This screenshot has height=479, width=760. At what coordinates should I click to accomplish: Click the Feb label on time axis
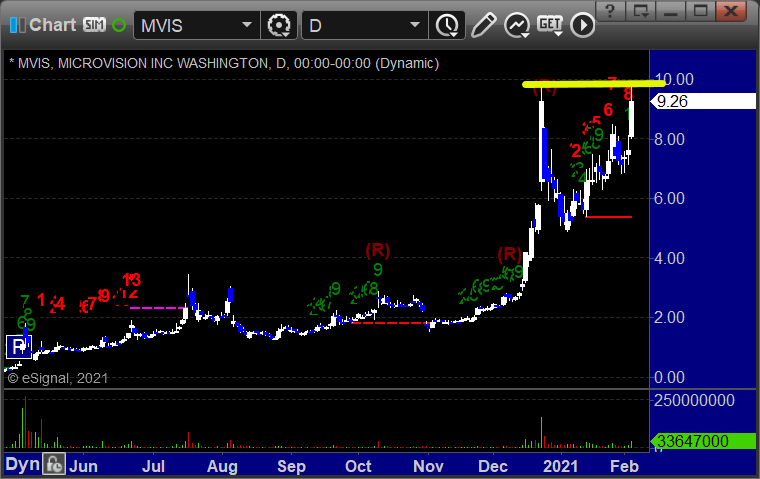tap(624, 466)
